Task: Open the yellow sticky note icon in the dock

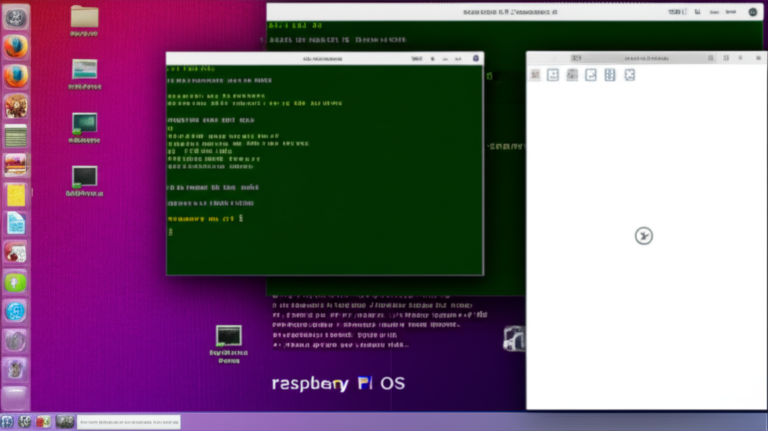Action: 16,194
